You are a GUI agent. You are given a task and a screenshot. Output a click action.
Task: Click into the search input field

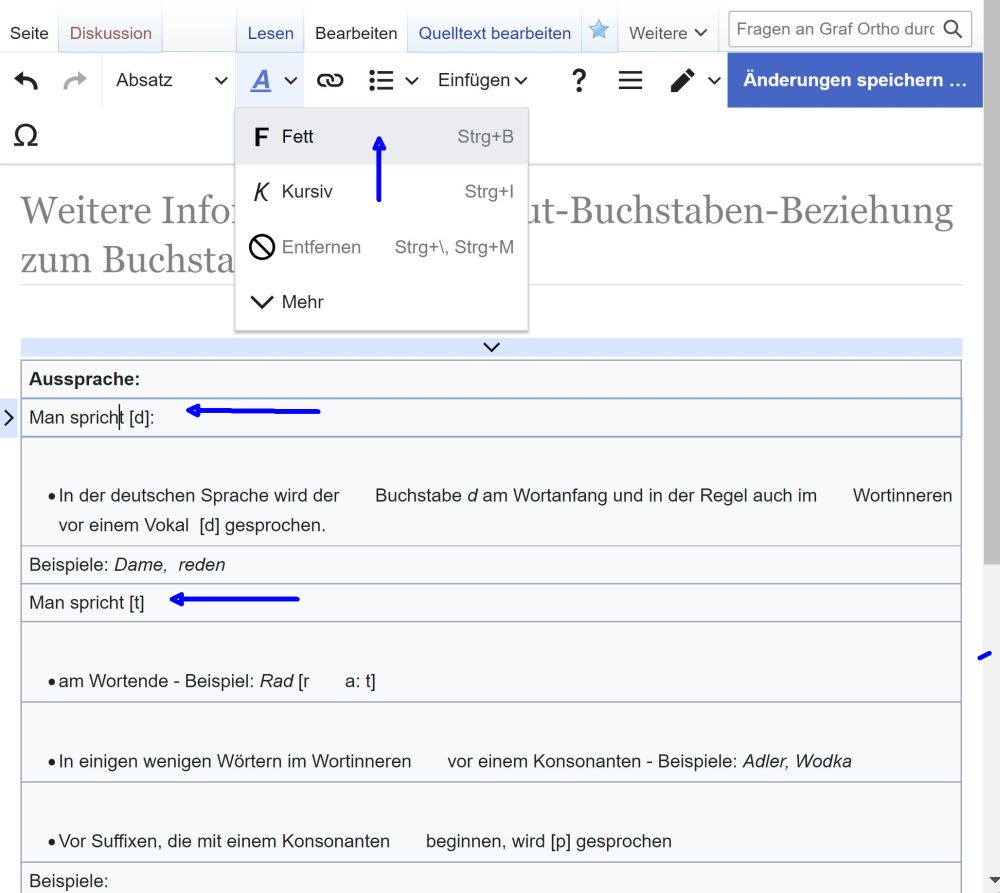(x=834, y=29)
